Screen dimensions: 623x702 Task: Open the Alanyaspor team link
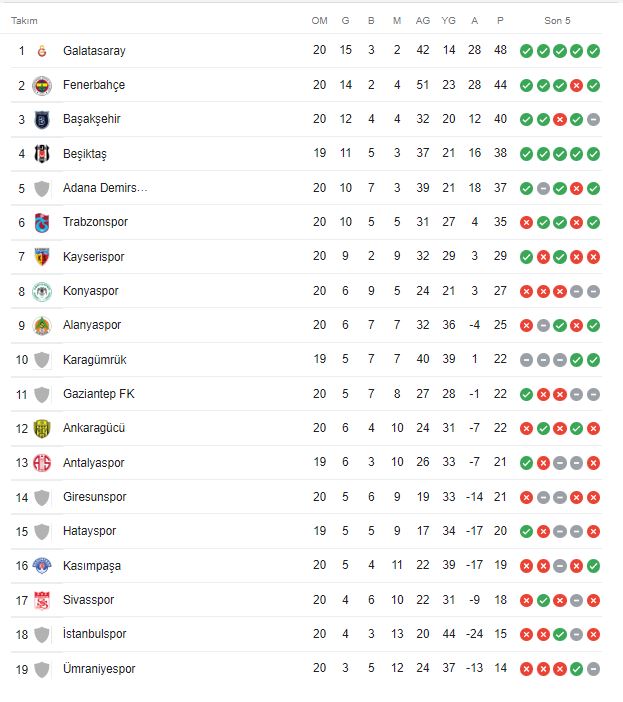point(93,325)
